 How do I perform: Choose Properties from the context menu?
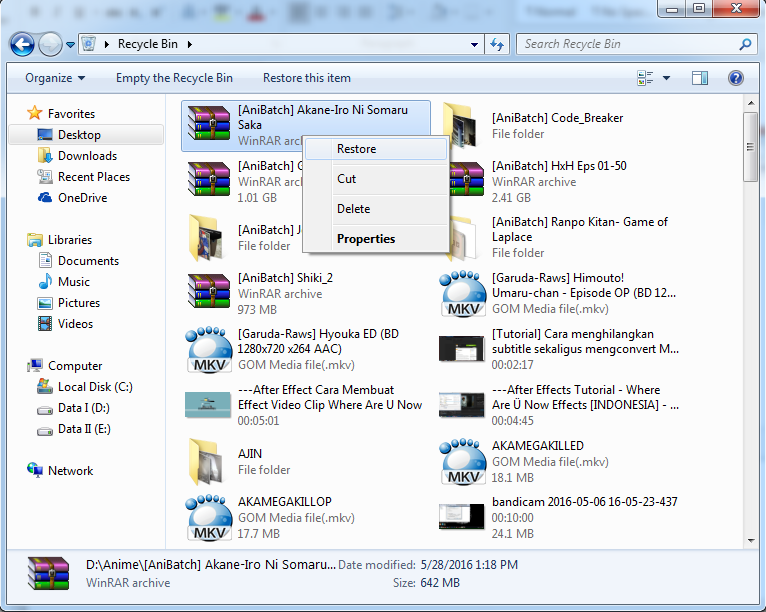click(375, 239)
